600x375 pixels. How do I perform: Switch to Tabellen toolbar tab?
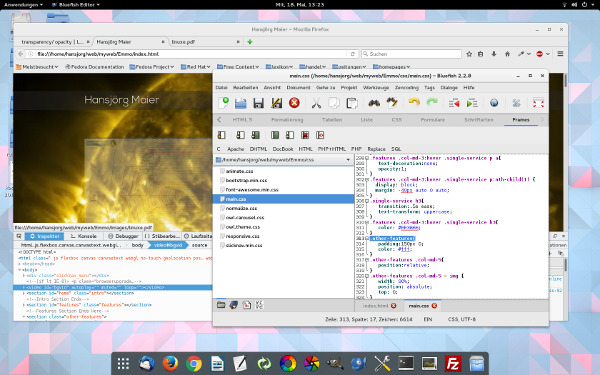(x=332, y=120)
